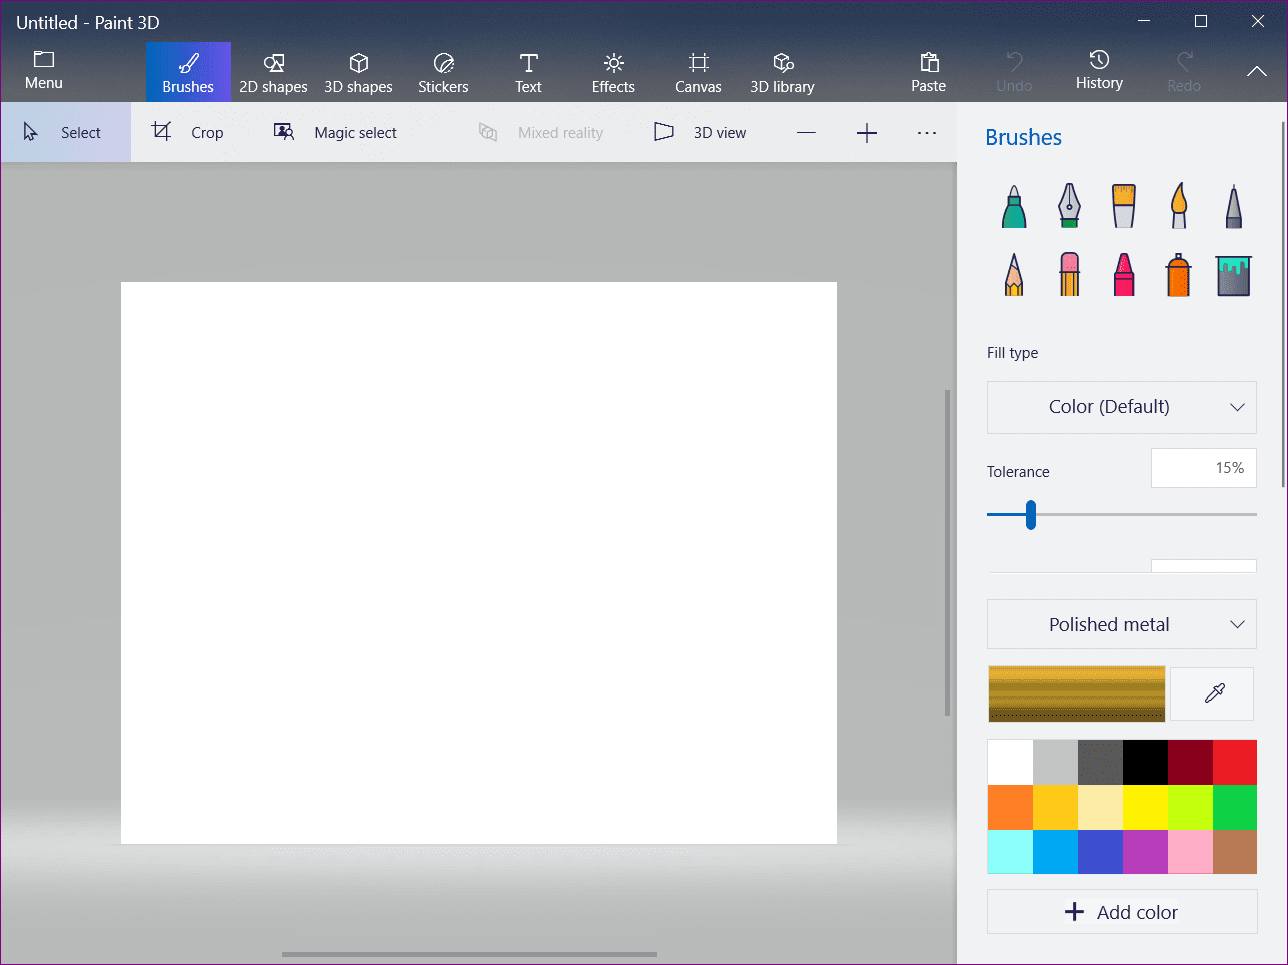
Task: Open the 3D library tab
Action: coord(782,72)
